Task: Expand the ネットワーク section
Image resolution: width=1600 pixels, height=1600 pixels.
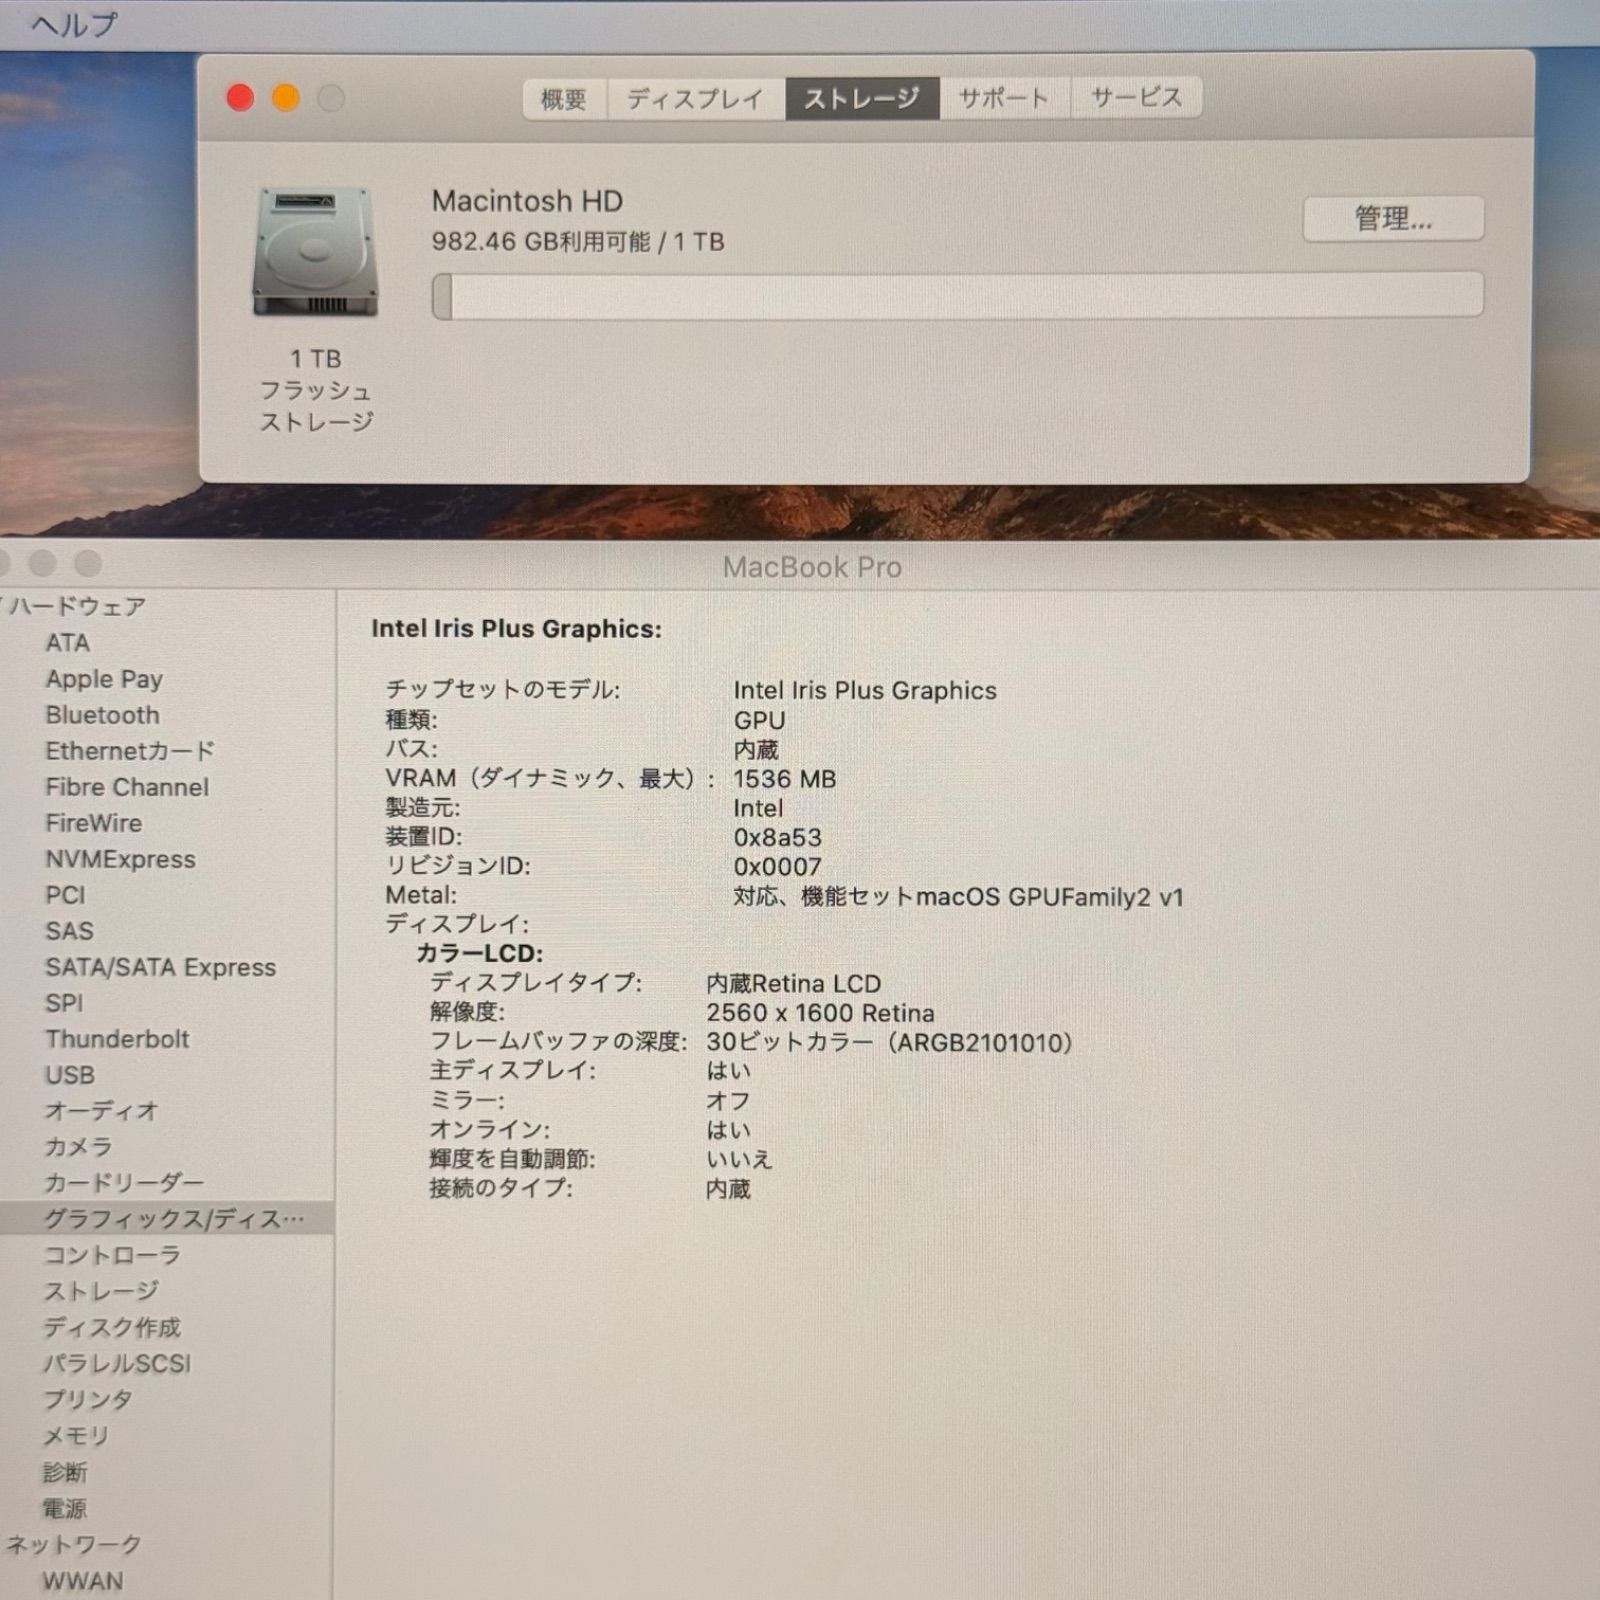Action: pos(72,1544)
